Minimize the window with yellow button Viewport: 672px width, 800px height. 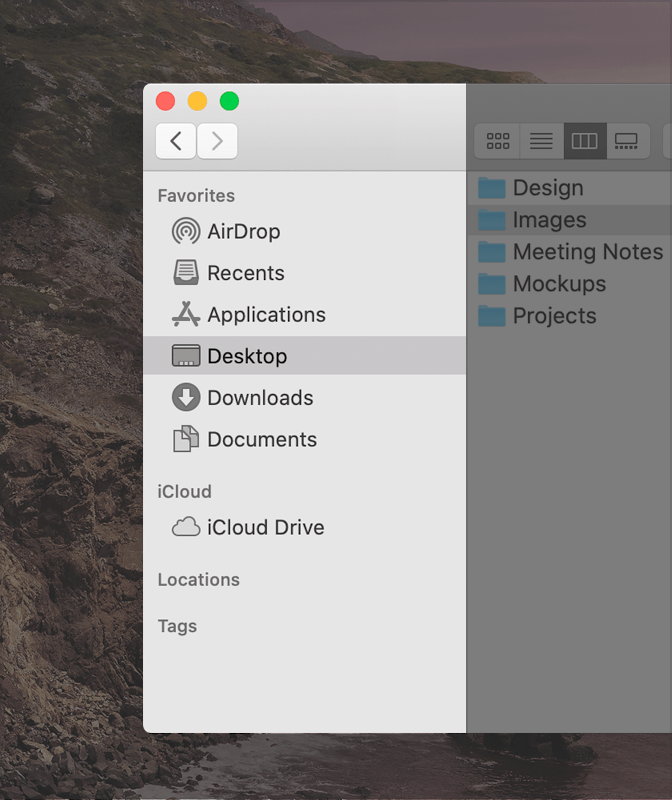click(197, 101)
